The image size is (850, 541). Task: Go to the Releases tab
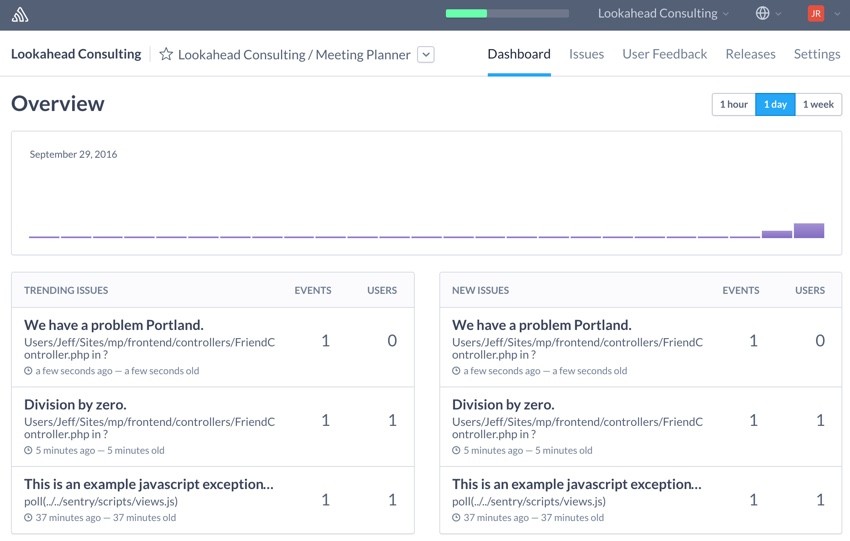(750, 54)
